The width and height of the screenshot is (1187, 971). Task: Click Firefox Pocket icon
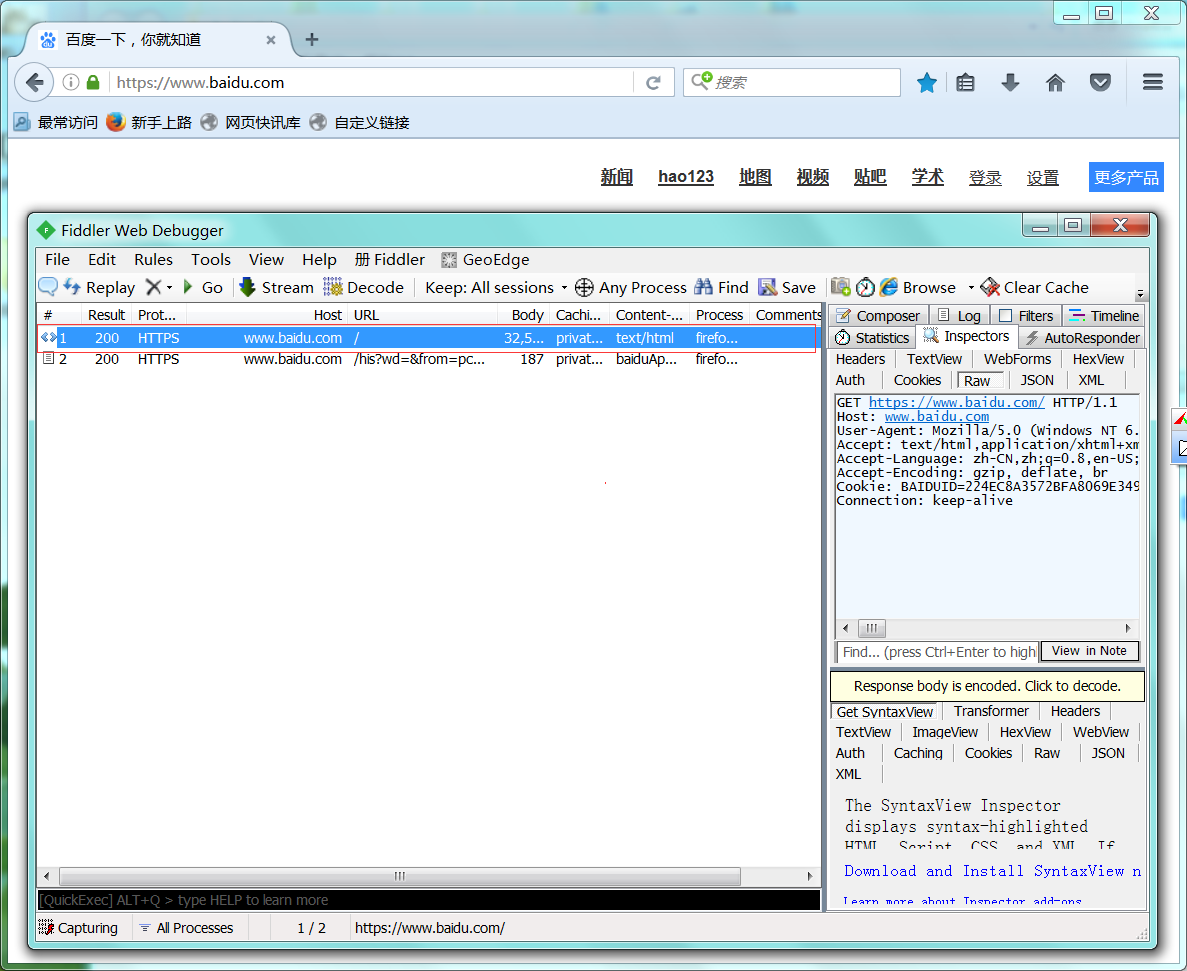1100,82
